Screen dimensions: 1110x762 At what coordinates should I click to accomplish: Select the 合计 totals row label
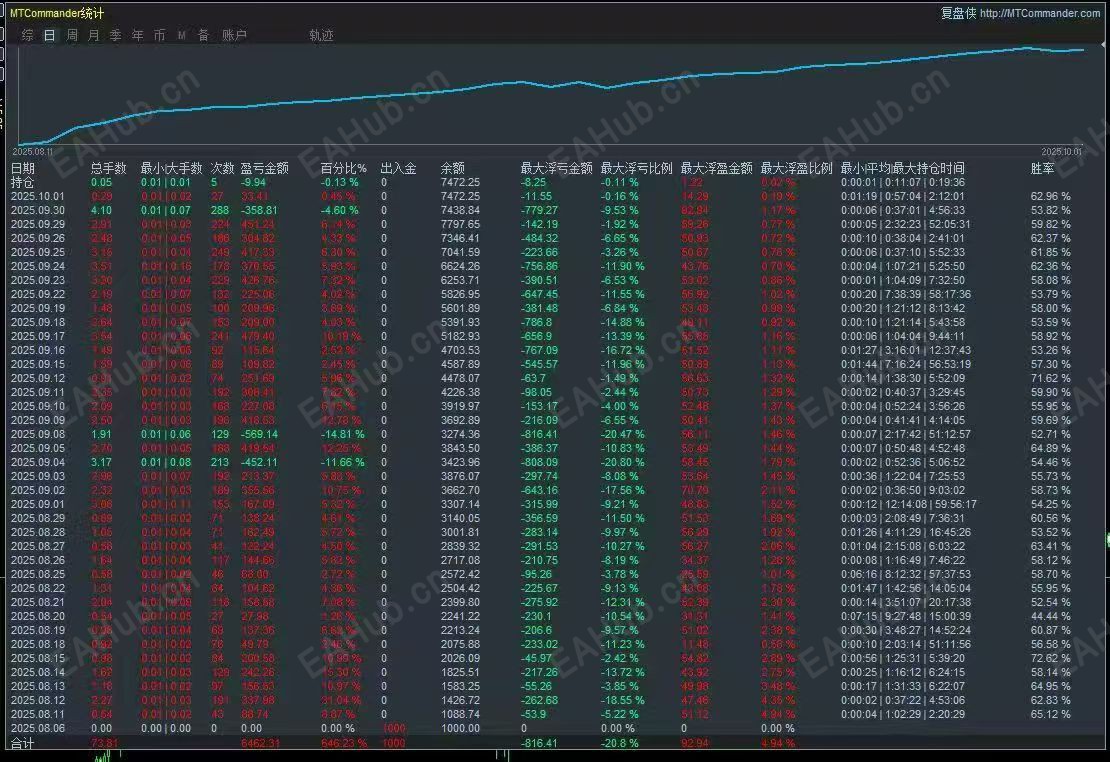coord(23,744)
